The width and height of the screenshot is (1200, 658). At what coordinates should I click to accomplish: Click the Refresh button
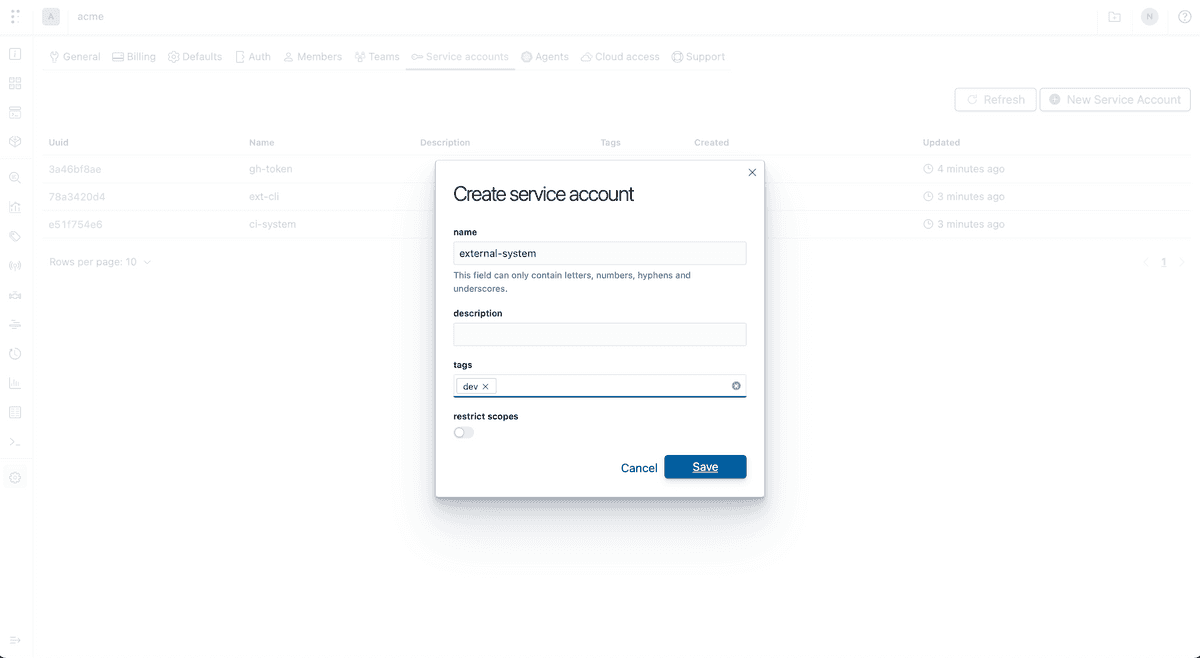pyautogui.click(x=995, y=100)
